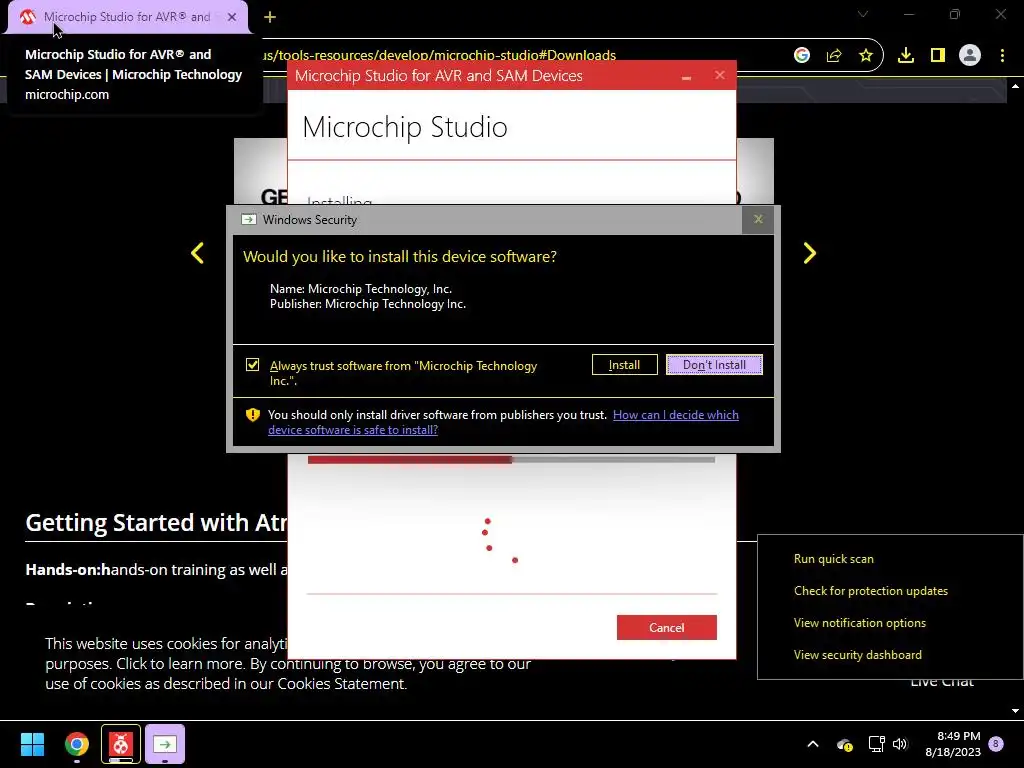Open the link on deciding safe device software
This screenshot has height=768, width=1024.
(503, 422)
